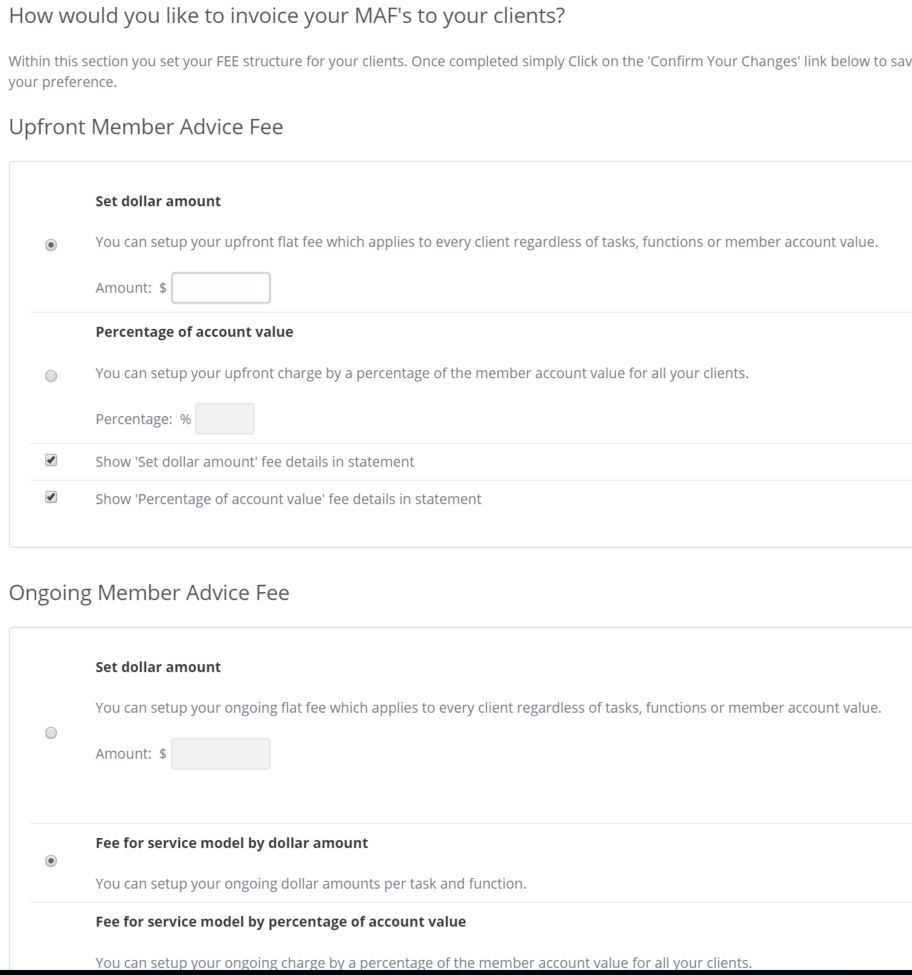Viewport: 912px width, 975px height.
Task: Click the upfront flat fee description text
Action: point(486,242)
